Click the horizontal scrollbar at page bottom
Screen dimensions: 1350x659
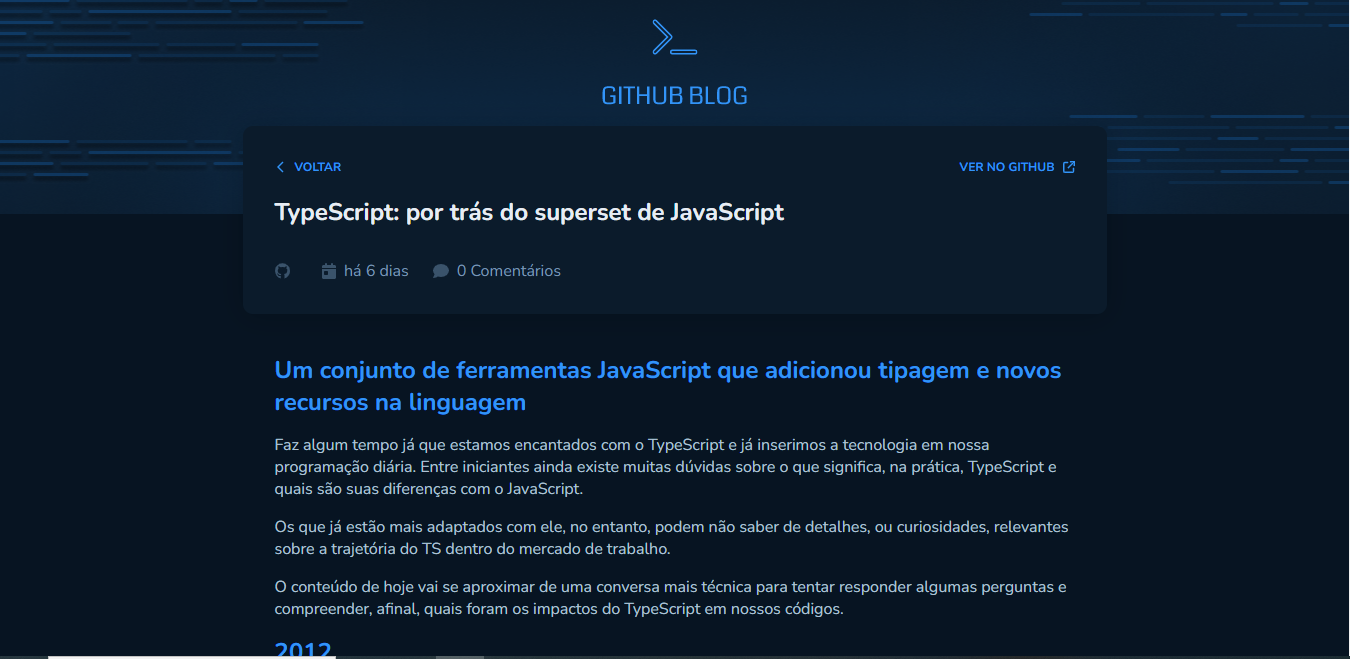pos(460,655)
